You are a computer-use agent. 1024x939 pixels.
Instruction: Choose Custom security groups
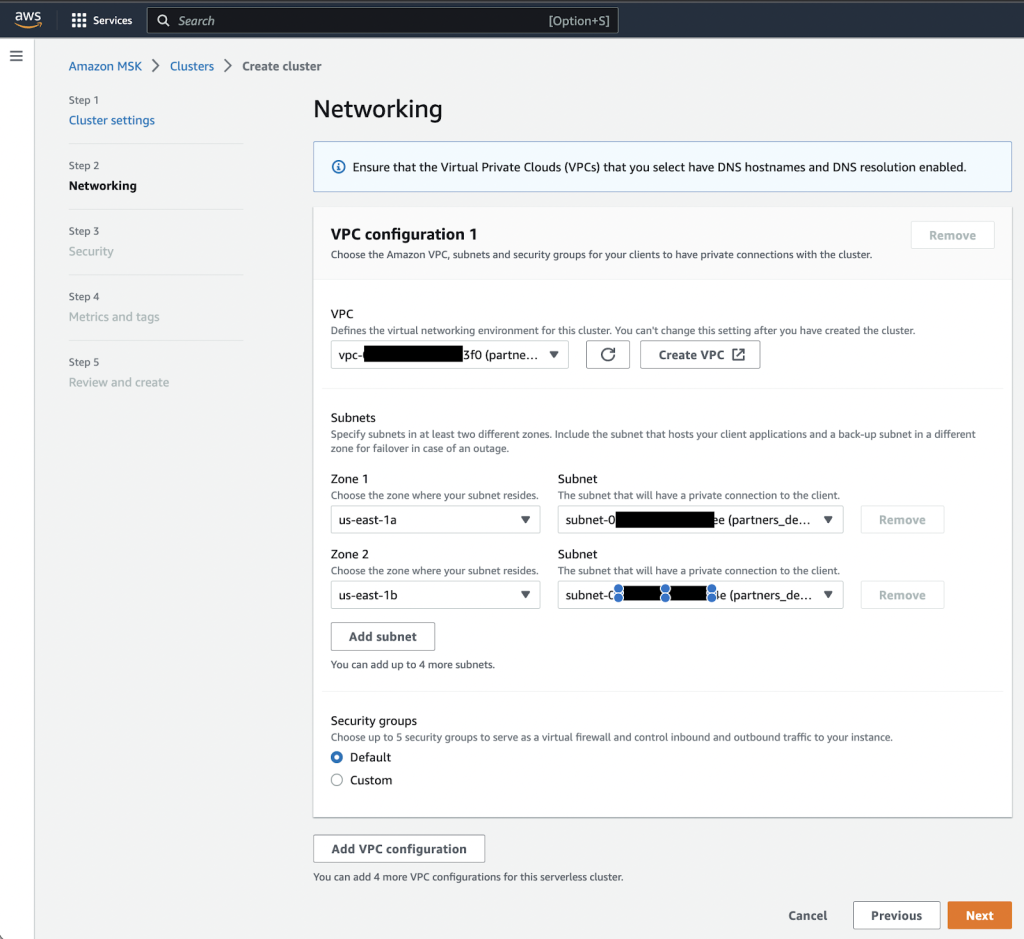337,780
